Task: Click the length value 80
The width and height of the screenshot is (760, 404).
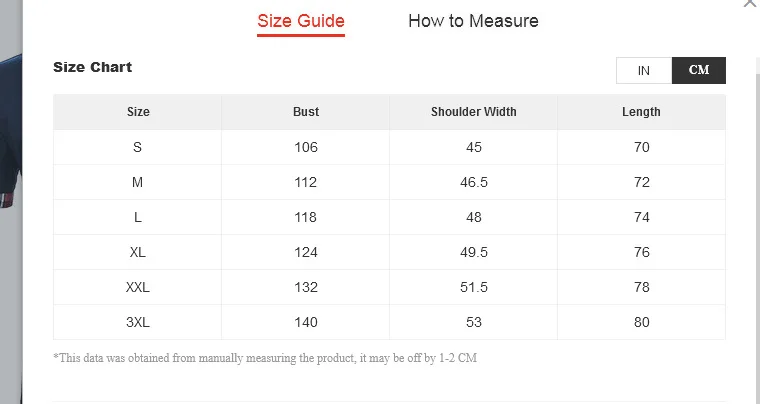Action: click(641, 322)
